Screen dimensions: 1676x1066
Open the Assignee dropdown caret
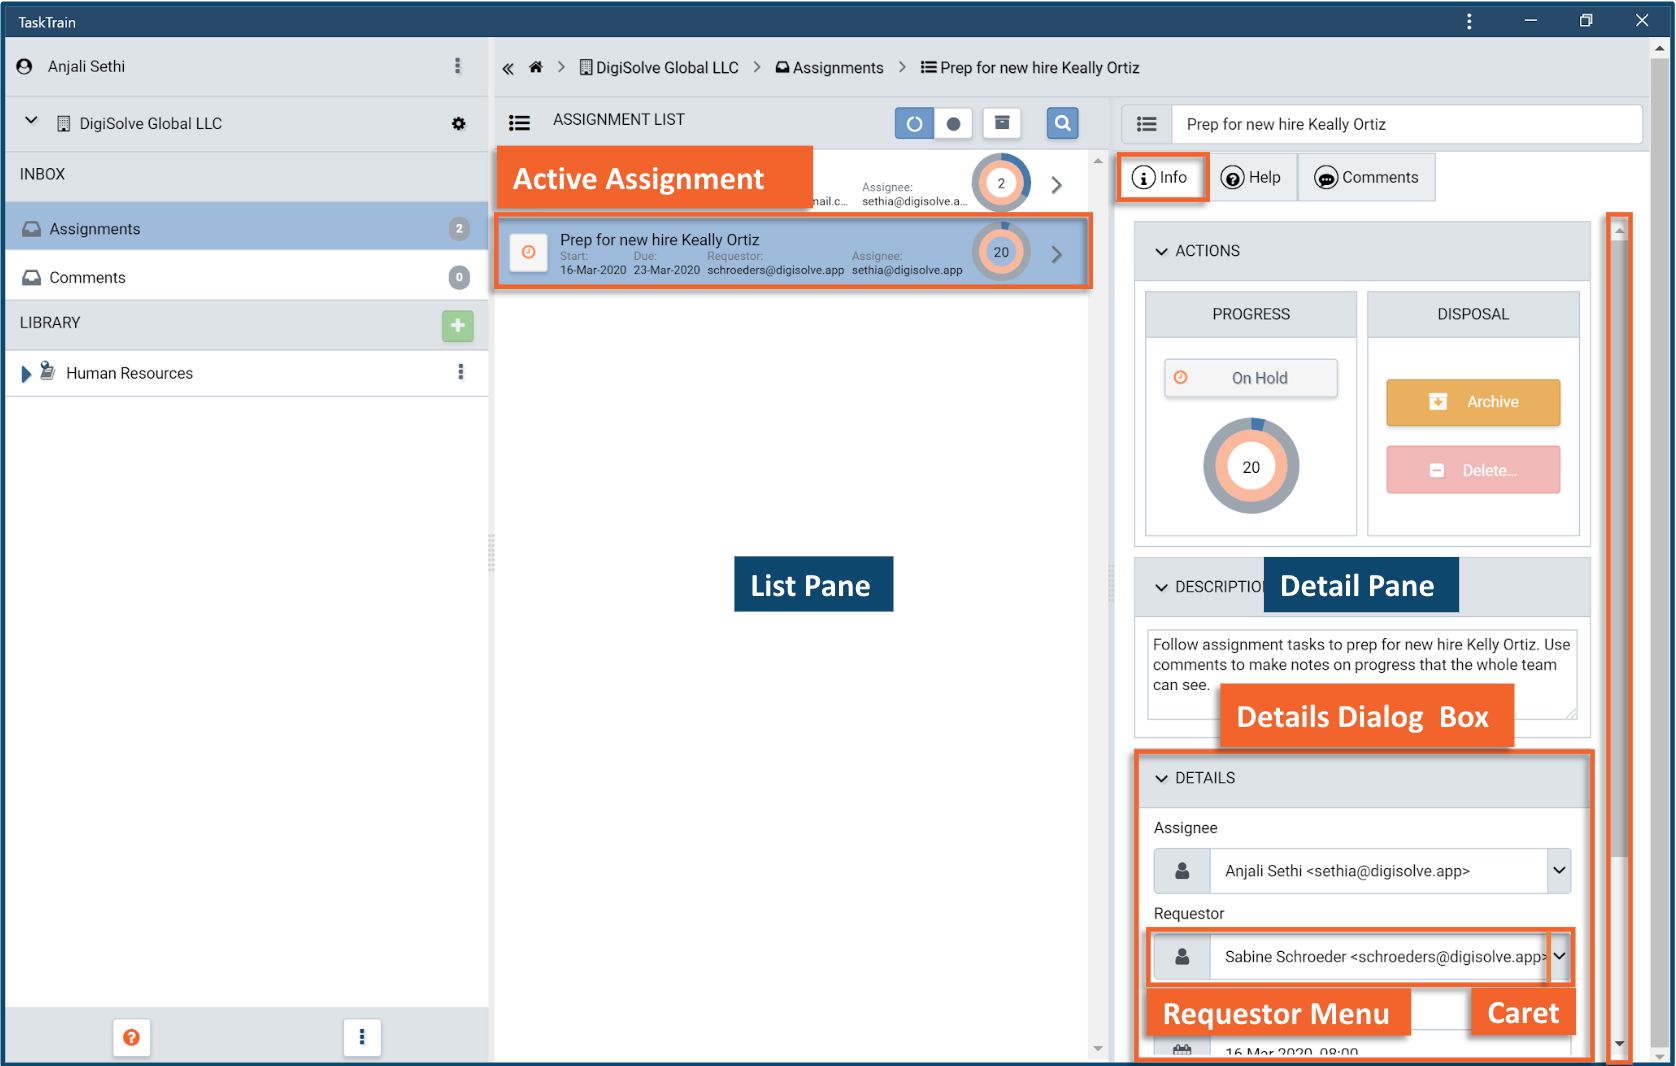coord(1558,870)
